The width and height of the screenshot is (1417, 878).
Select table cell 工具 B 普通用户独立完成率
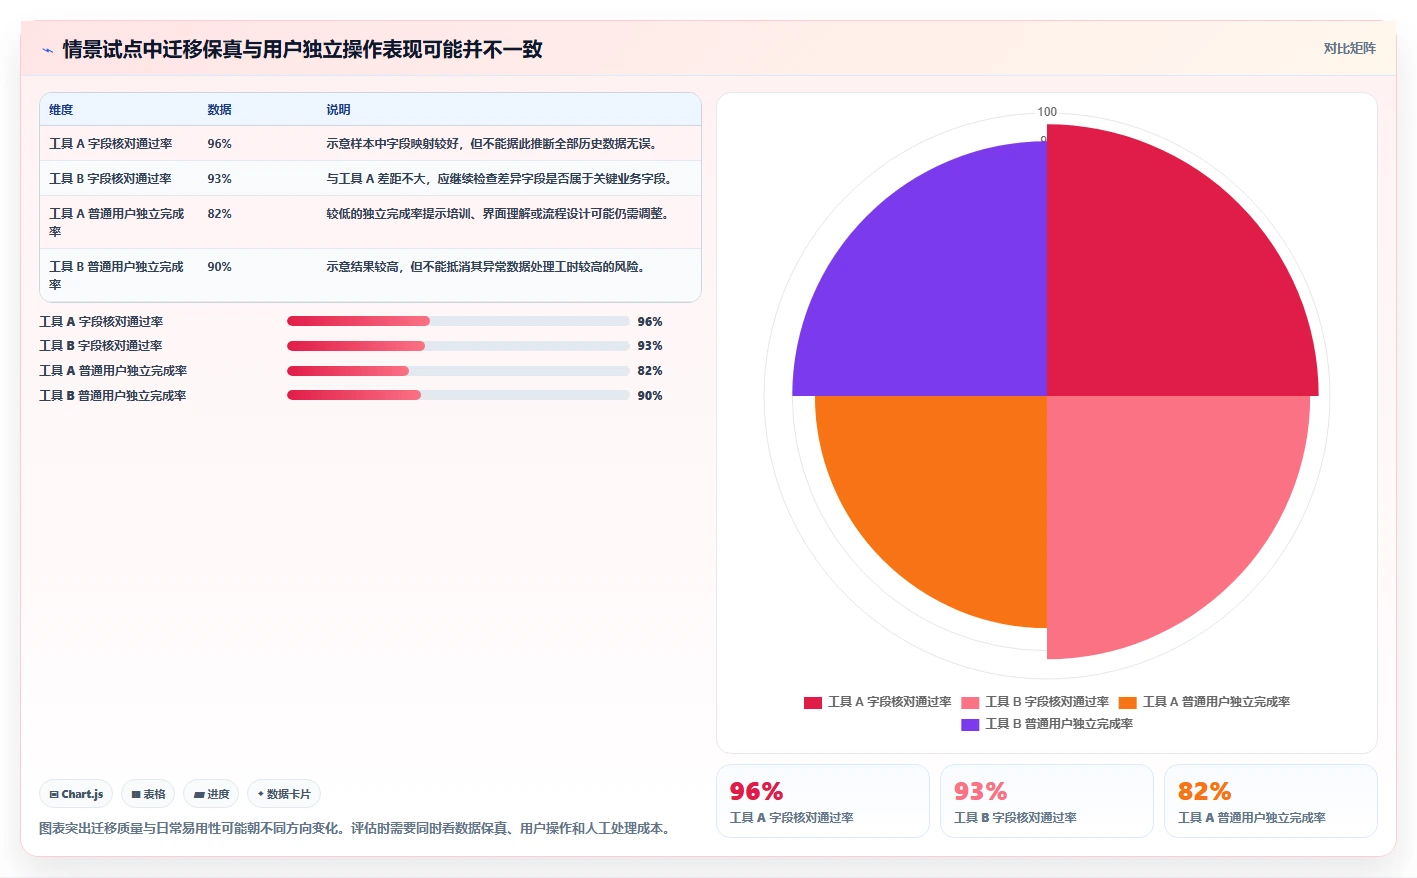[117, 275]
